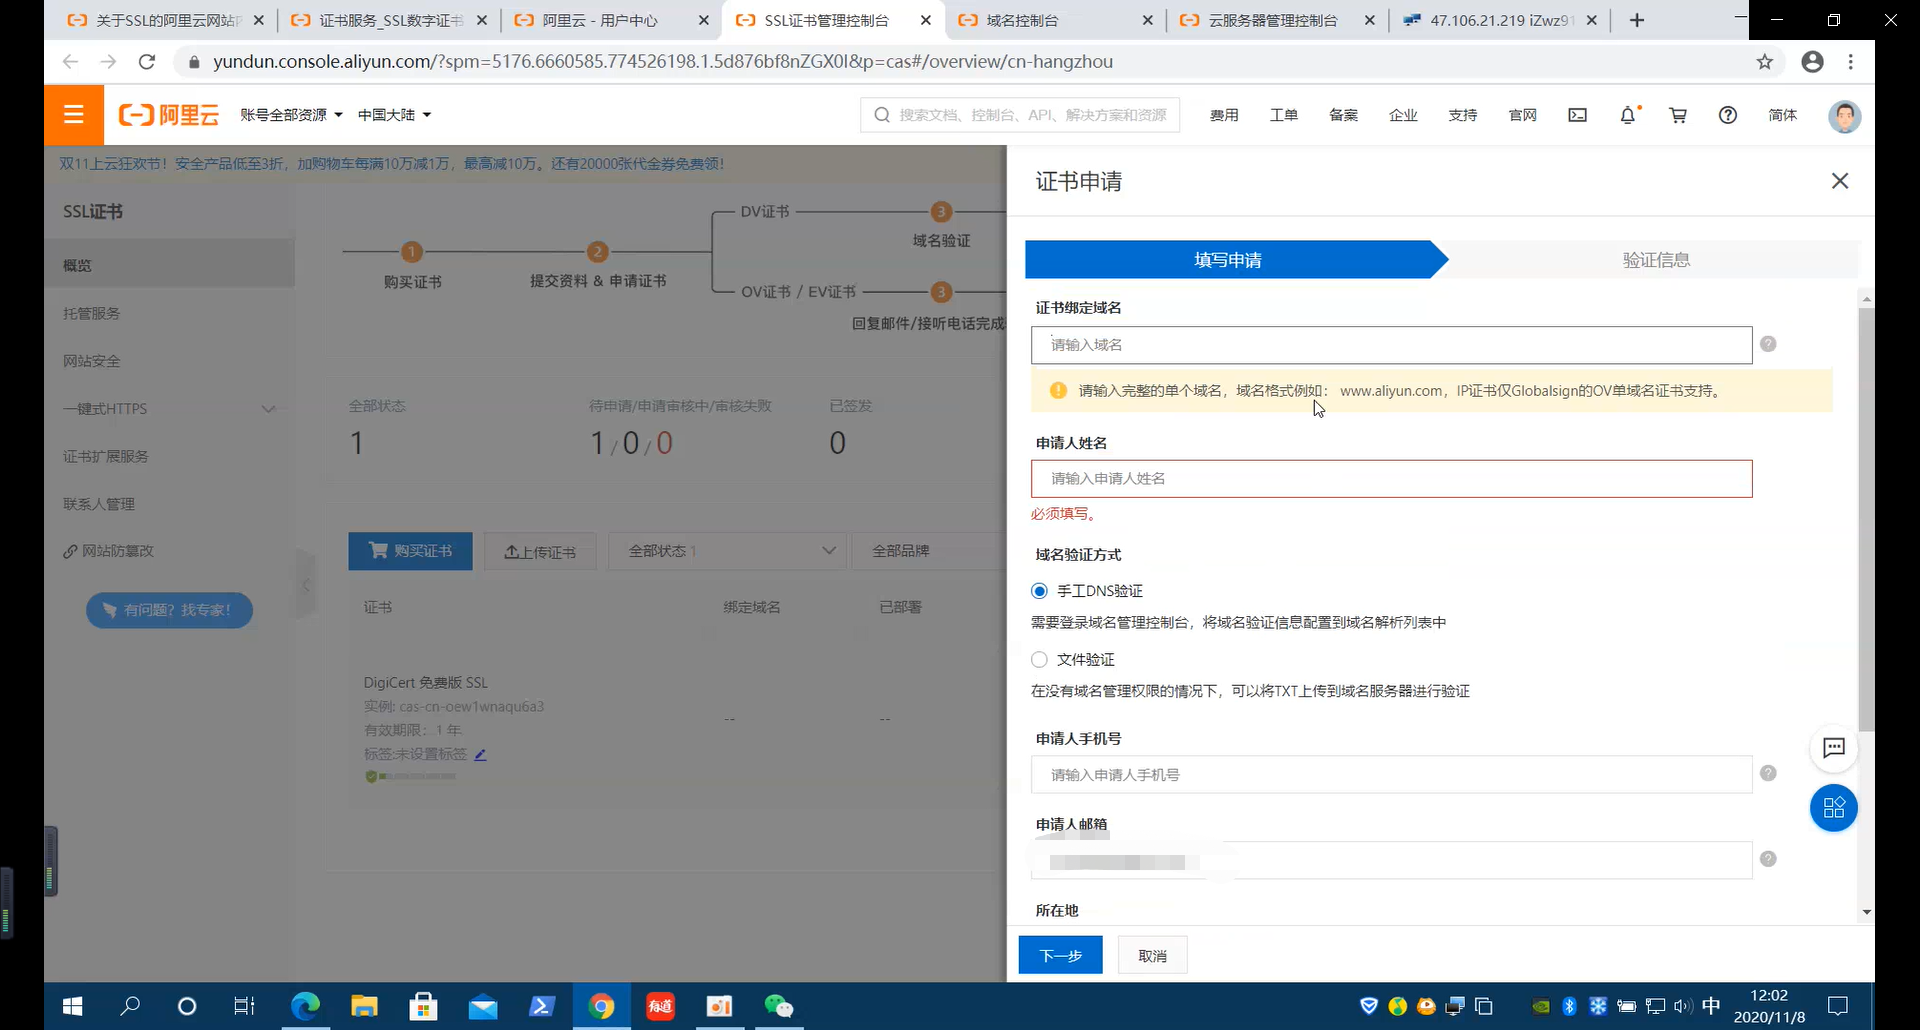
Task: Focus the 申请人邮箱 input field
Action: pos(1391,861)
